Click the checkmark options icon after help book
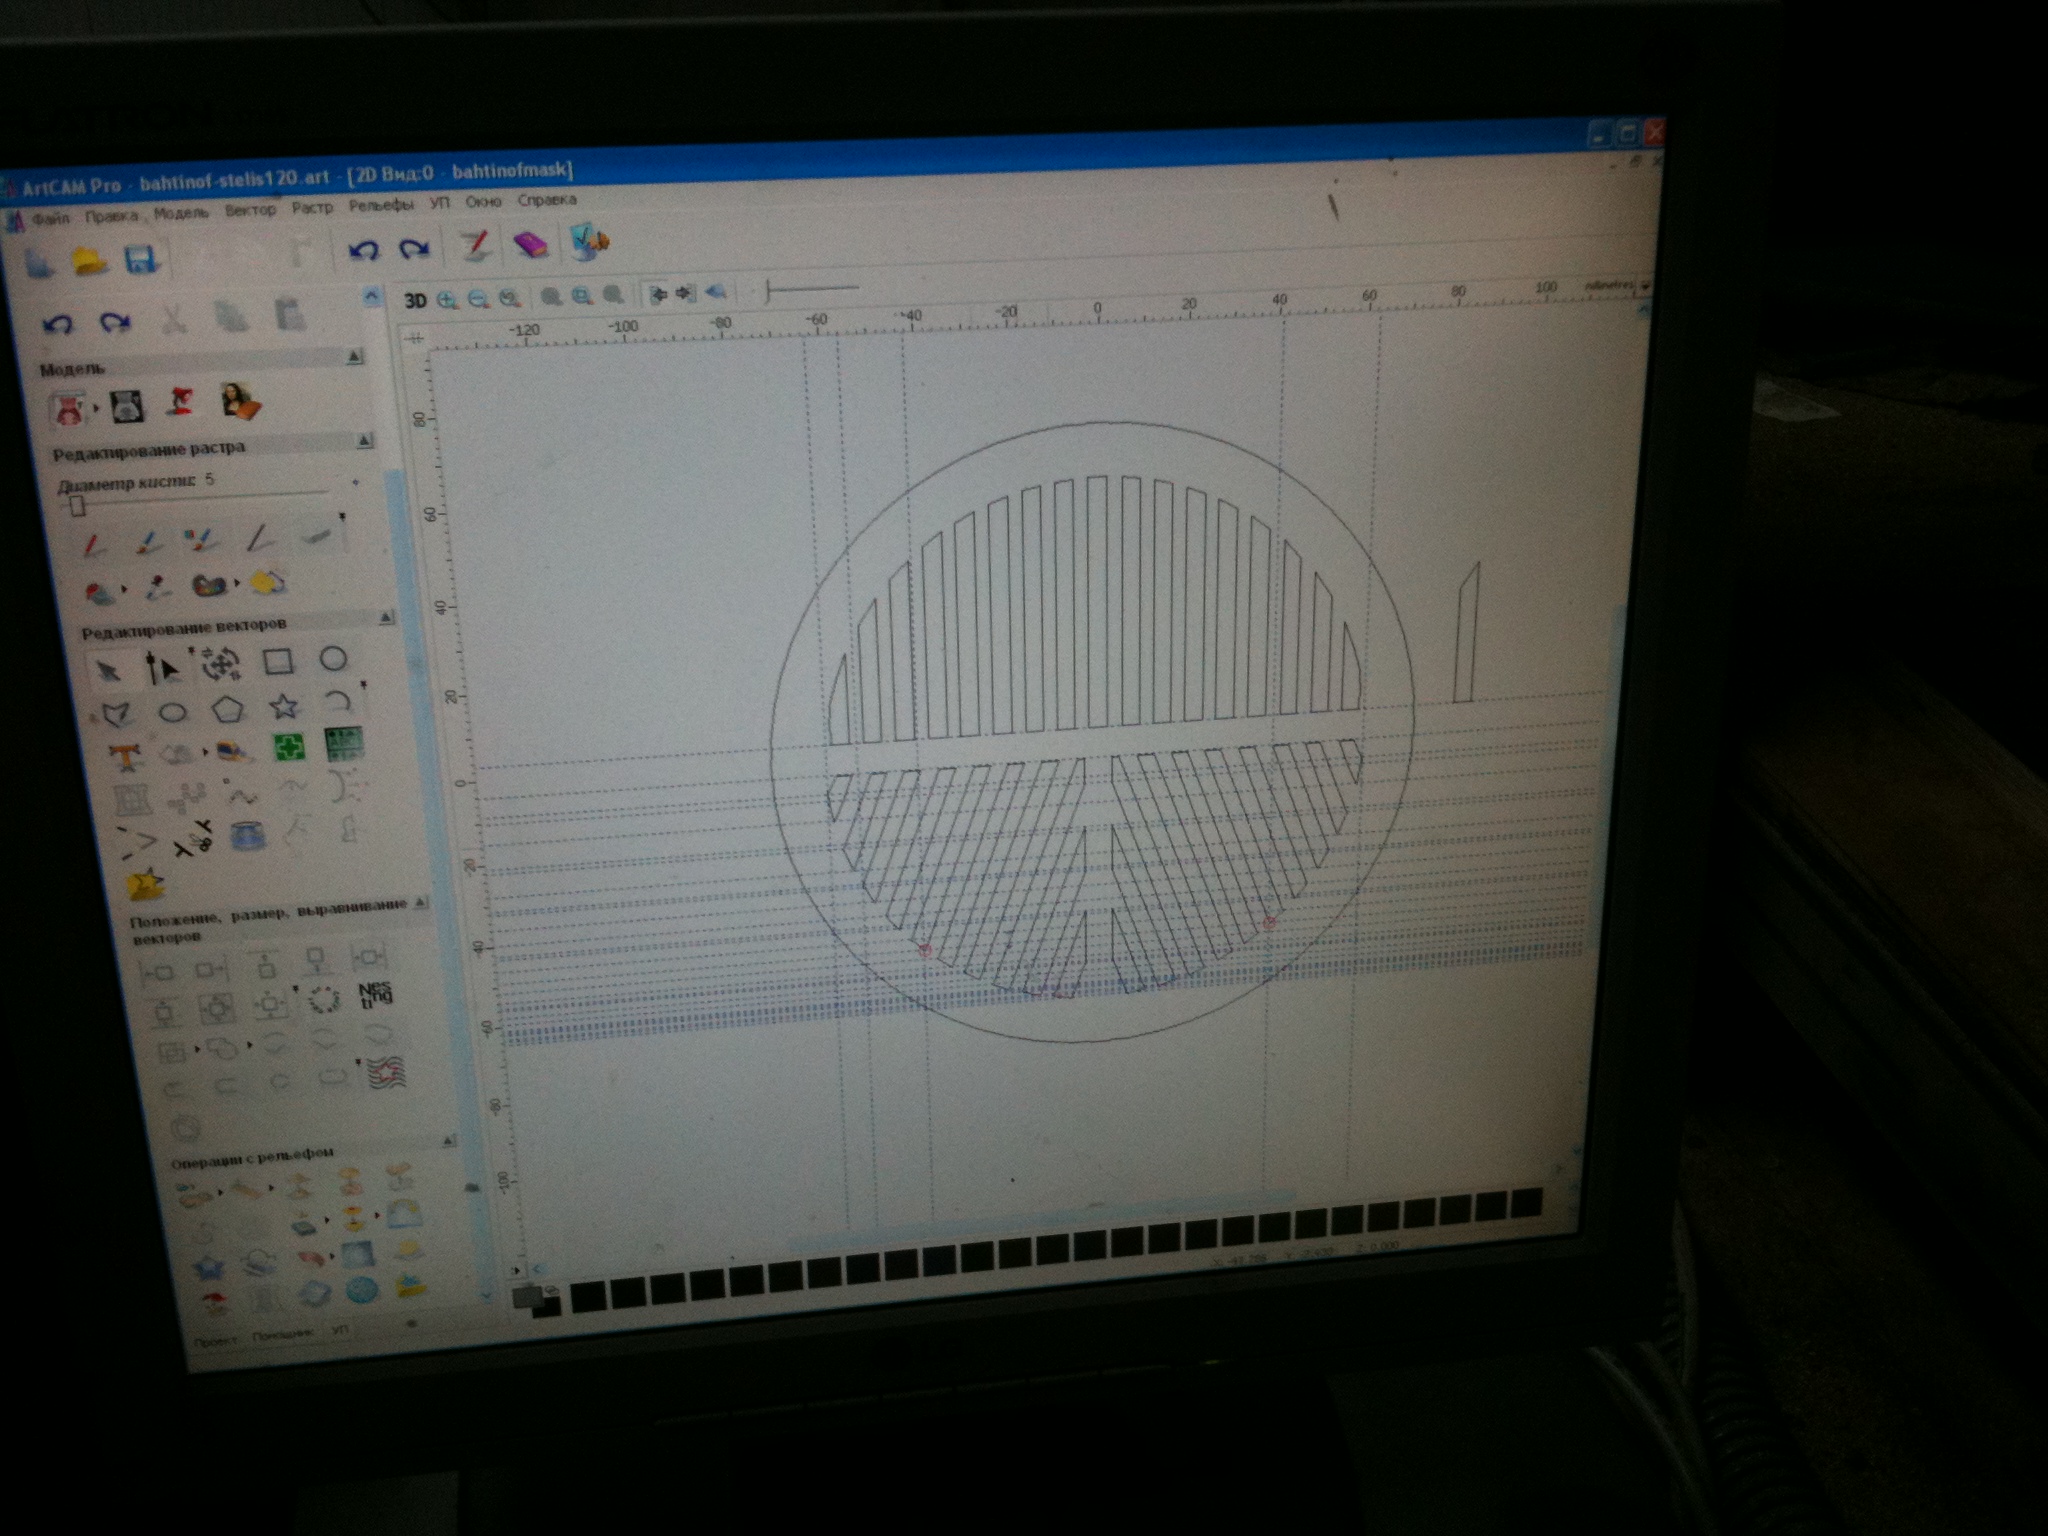 (x=590, y=242)
